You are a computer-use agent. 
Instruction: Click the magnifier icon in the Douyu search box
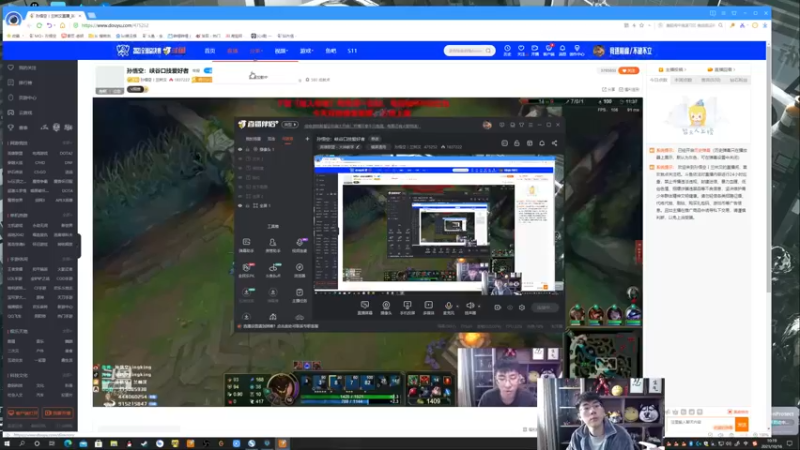tap(488, 51)
